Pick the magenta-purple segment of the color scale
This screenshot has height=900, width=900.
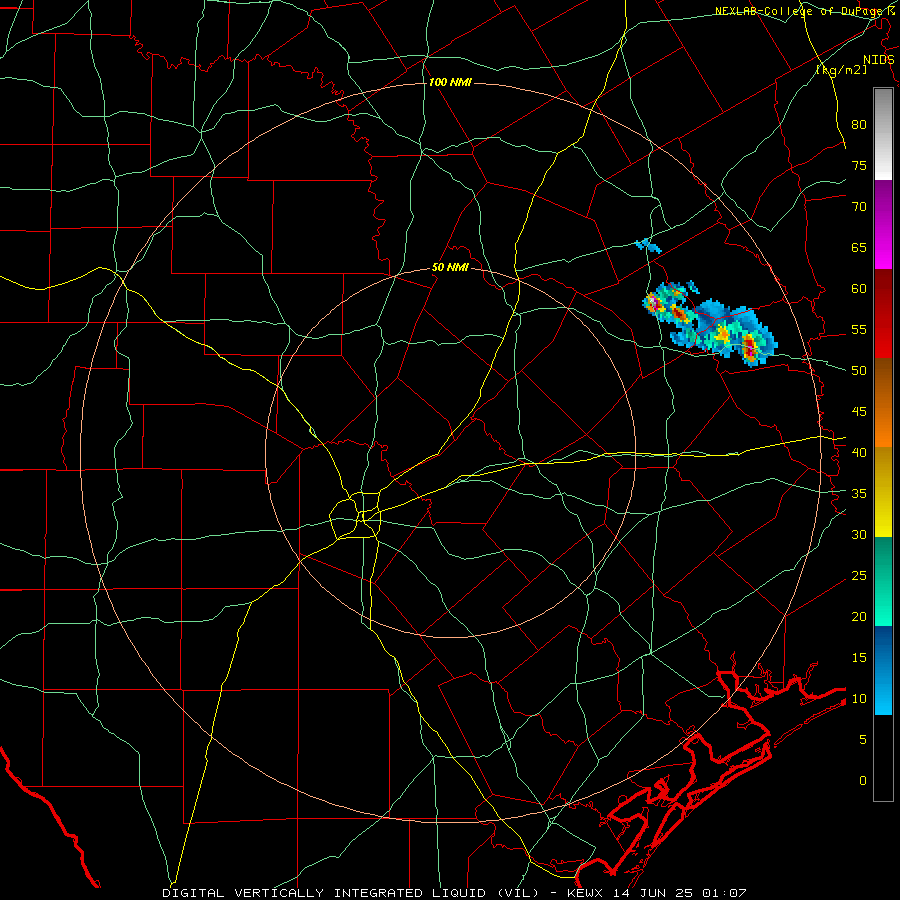point(883,224)
